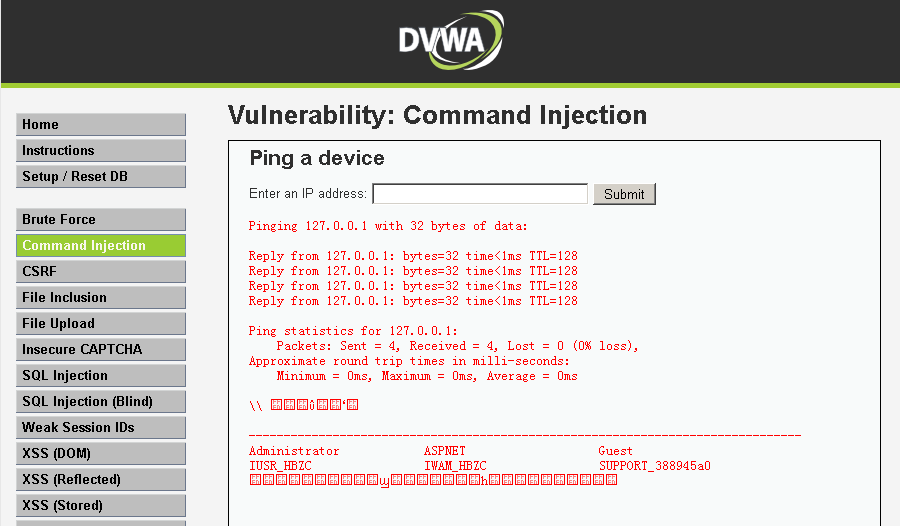
Task: Open Weak Session IDs page
Action: (100, 428)
